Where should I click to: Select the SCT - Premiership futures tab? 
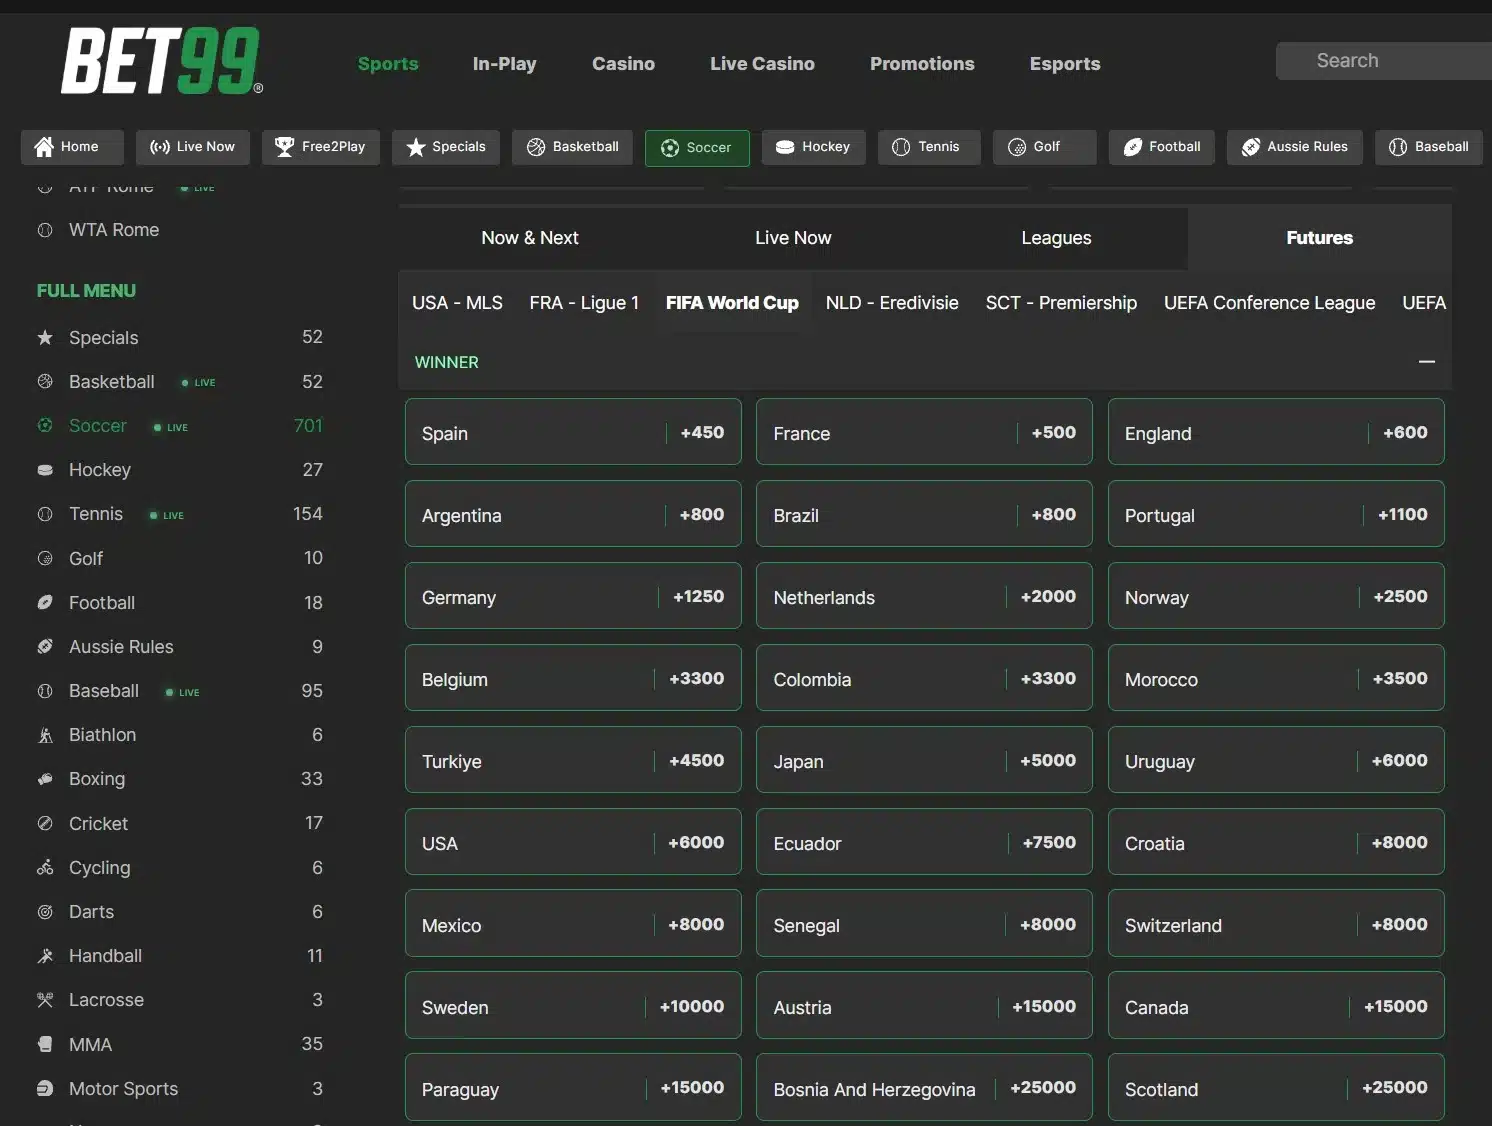point(1061,303)
